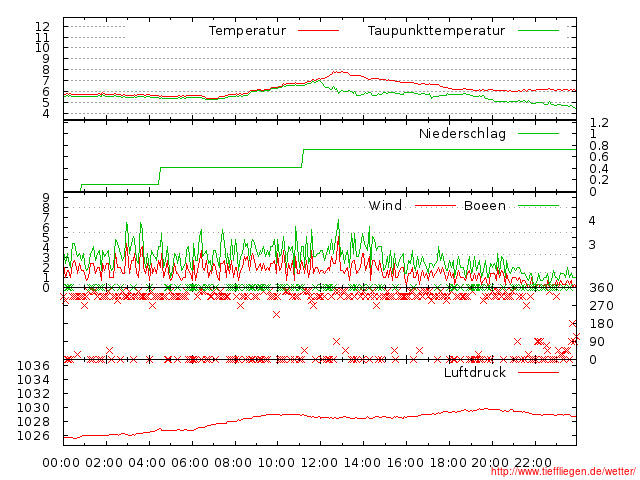Viewport: 640px width, 480px height.
Task: Click the 1036 pressure axis value
Action: [33, 366]
